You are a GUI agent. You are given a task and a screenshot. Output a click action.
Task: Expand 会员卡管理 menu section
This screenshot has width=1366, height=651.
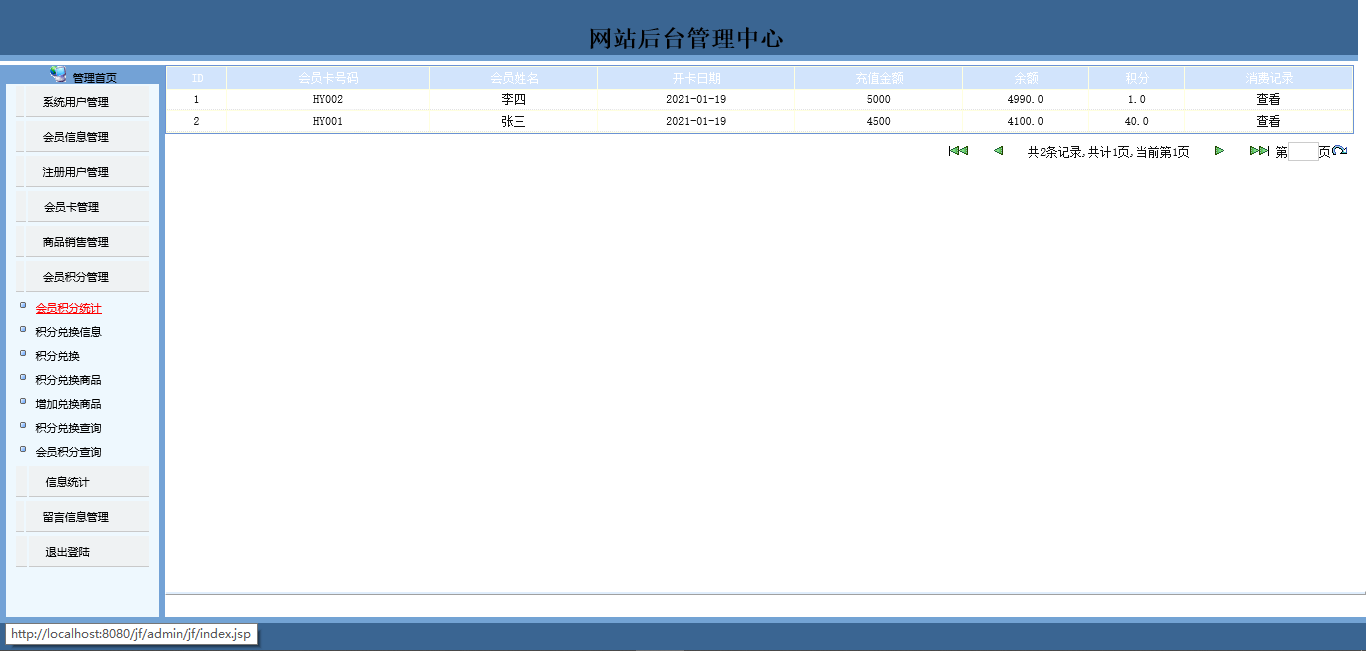(72, 207)
